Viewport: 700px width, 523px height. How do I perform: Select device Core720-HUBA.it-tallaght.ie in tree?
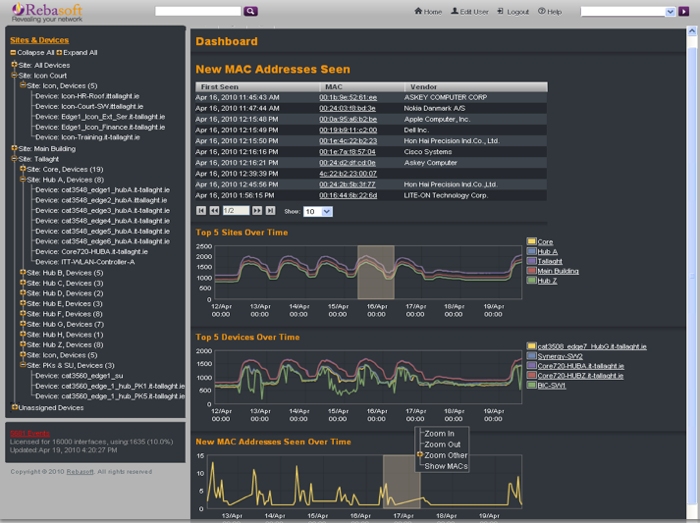pos(92,252)
